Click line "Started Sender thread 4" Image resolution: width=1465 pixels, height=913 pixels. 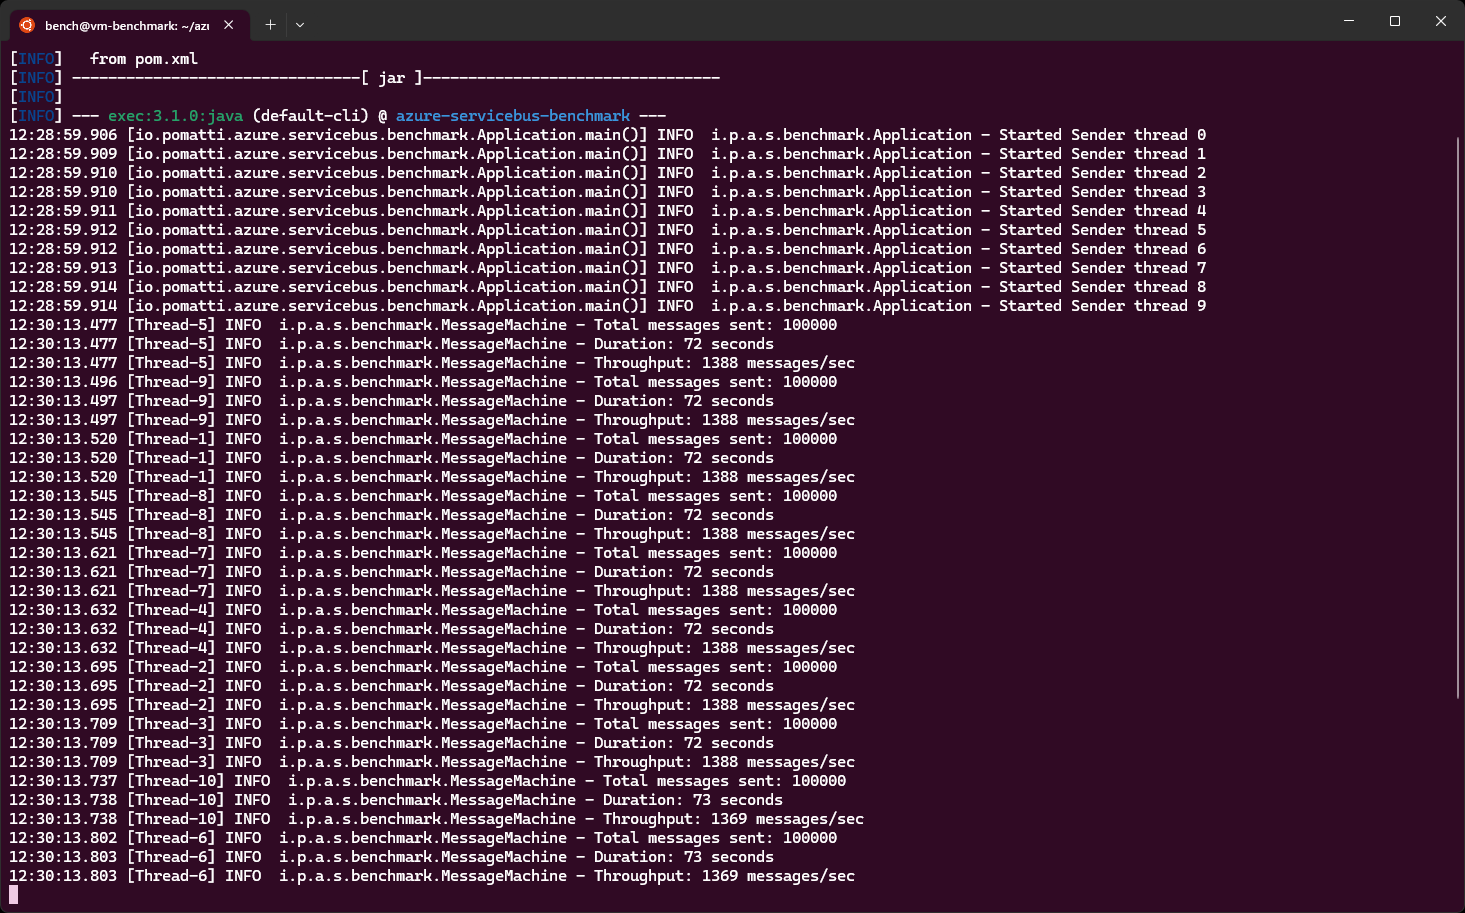click(607, 211)
